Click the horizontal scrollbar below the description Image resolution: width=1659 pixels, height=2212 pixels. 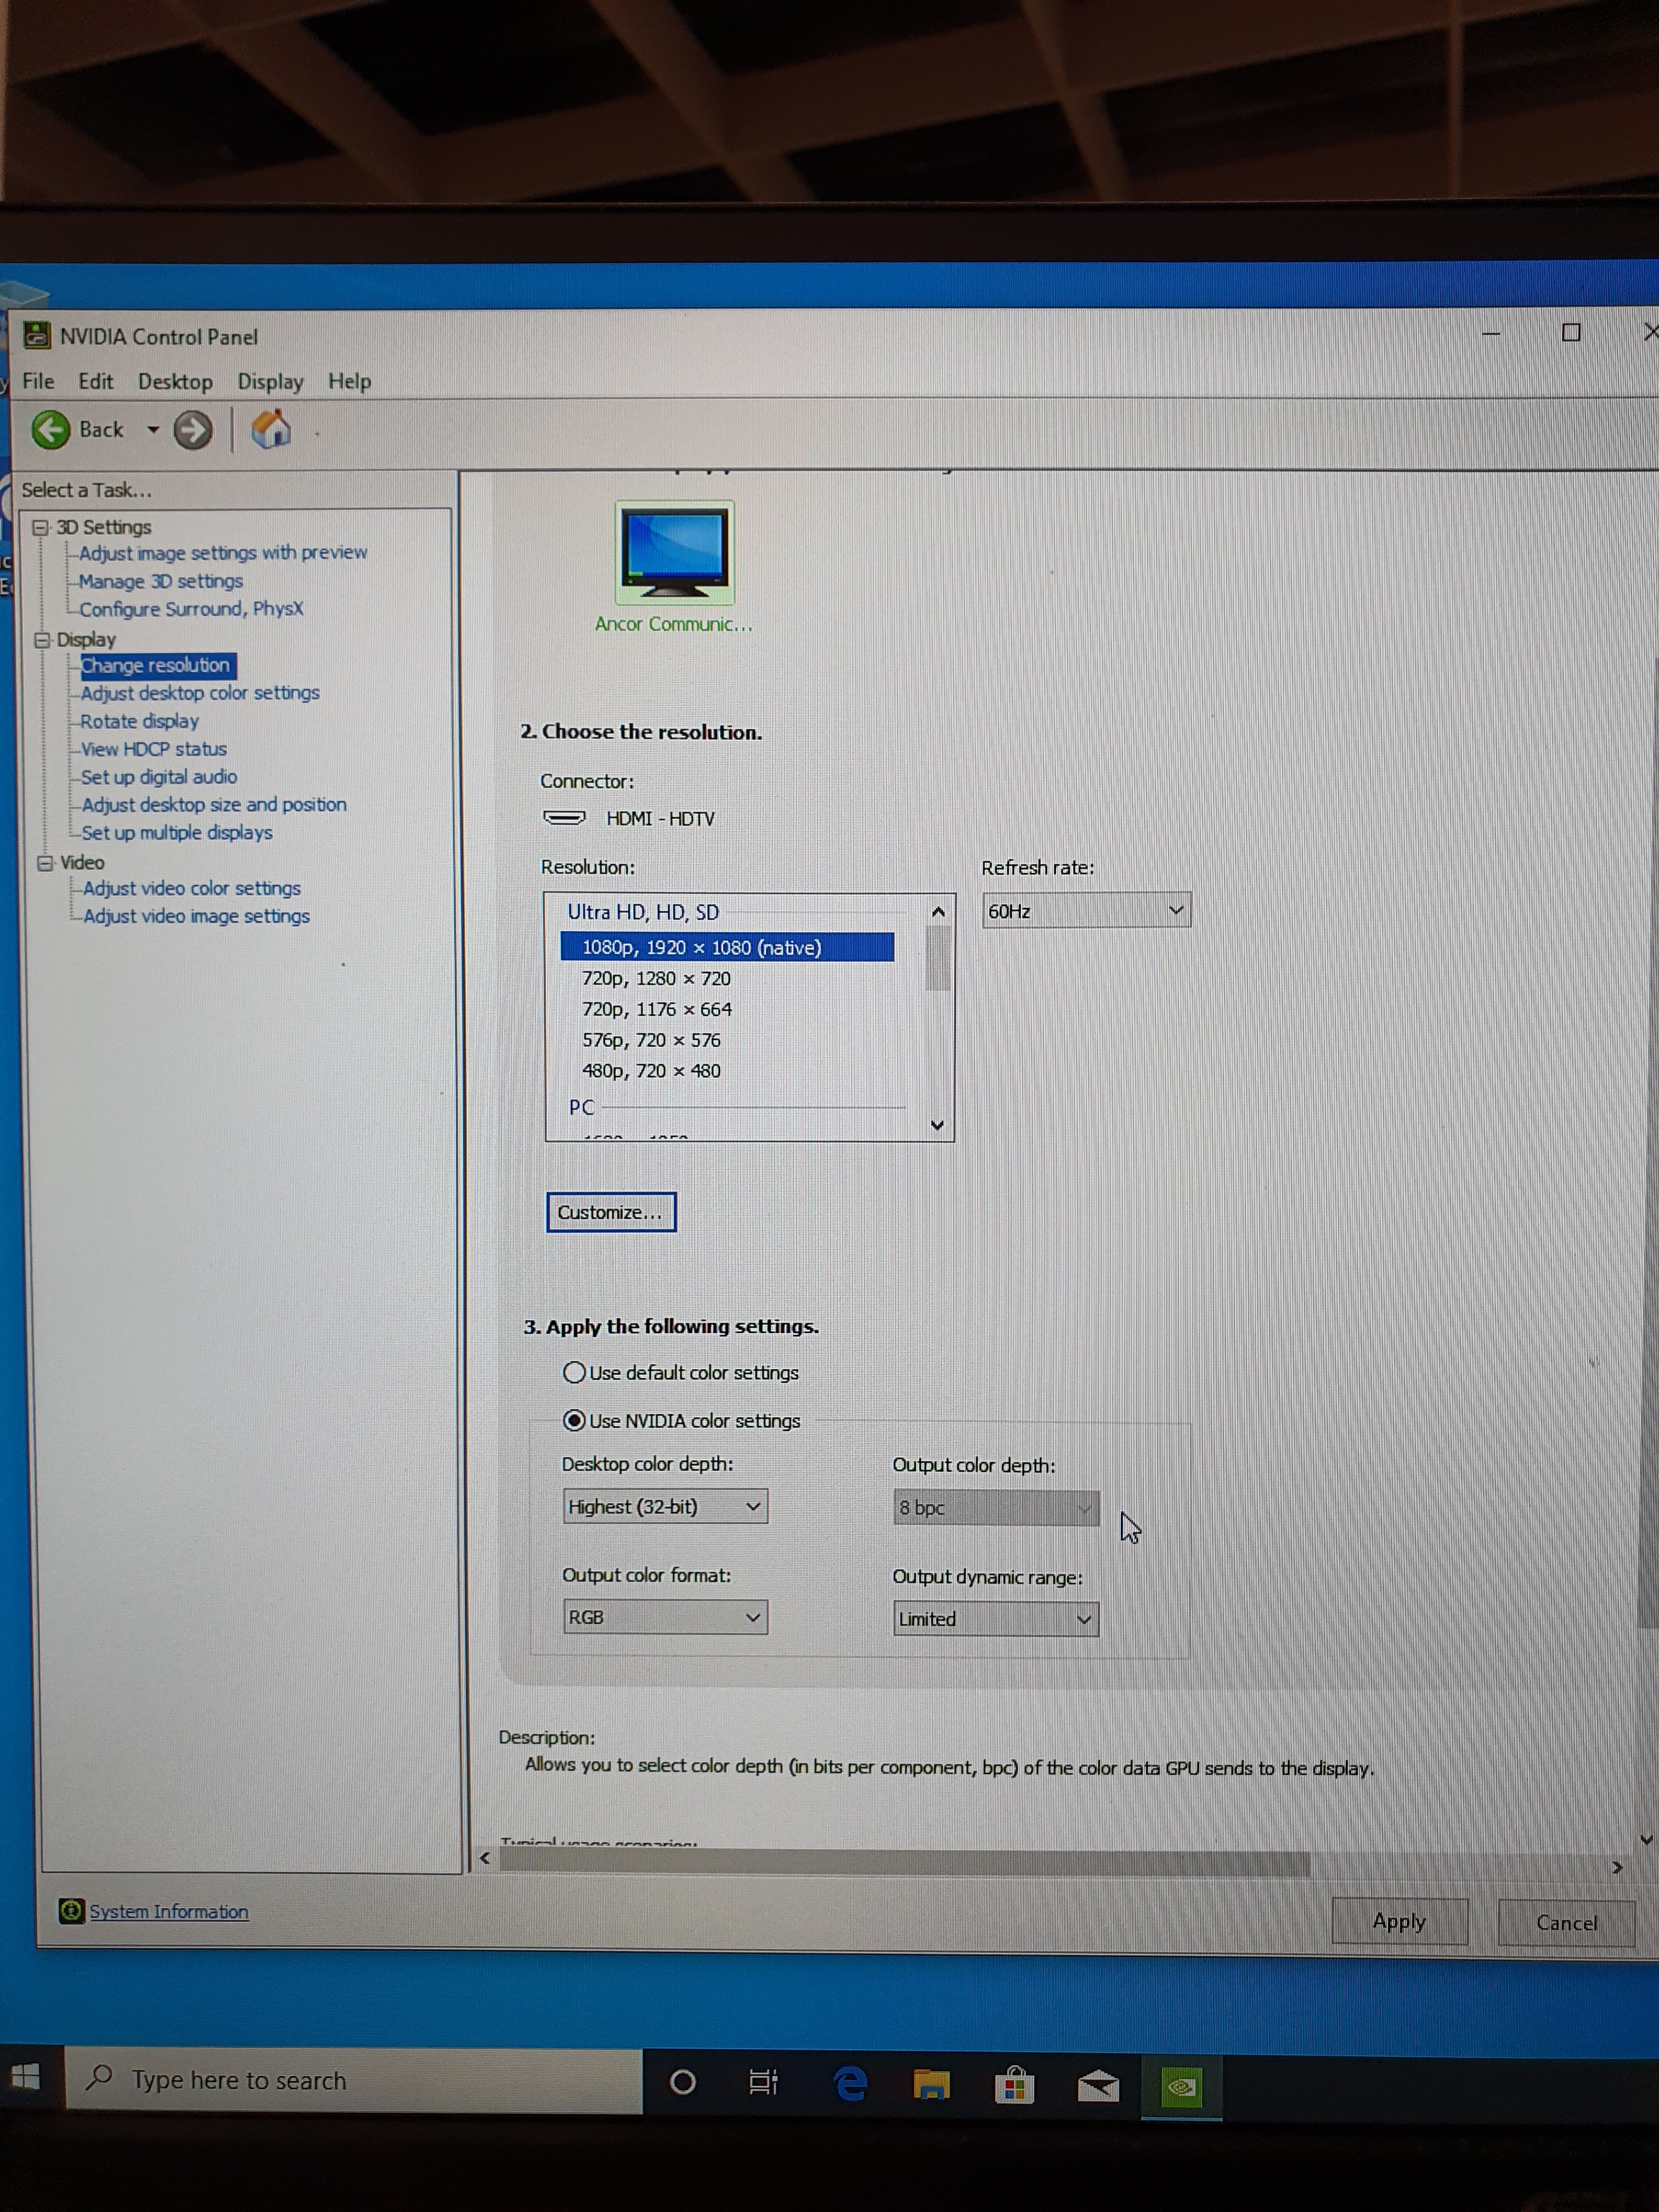(905, 1863)
